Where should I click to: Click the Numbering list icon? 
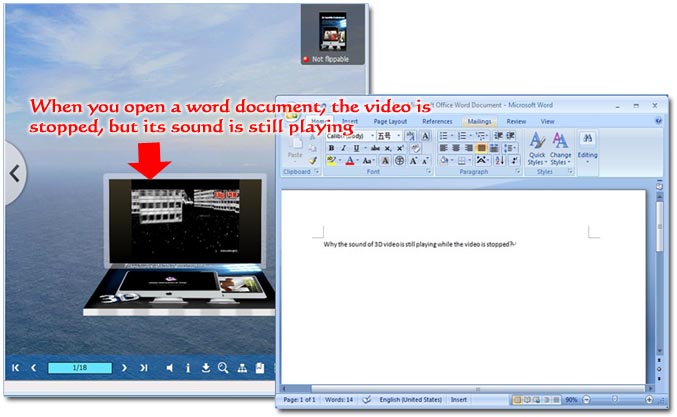click(x=464, y=136)
